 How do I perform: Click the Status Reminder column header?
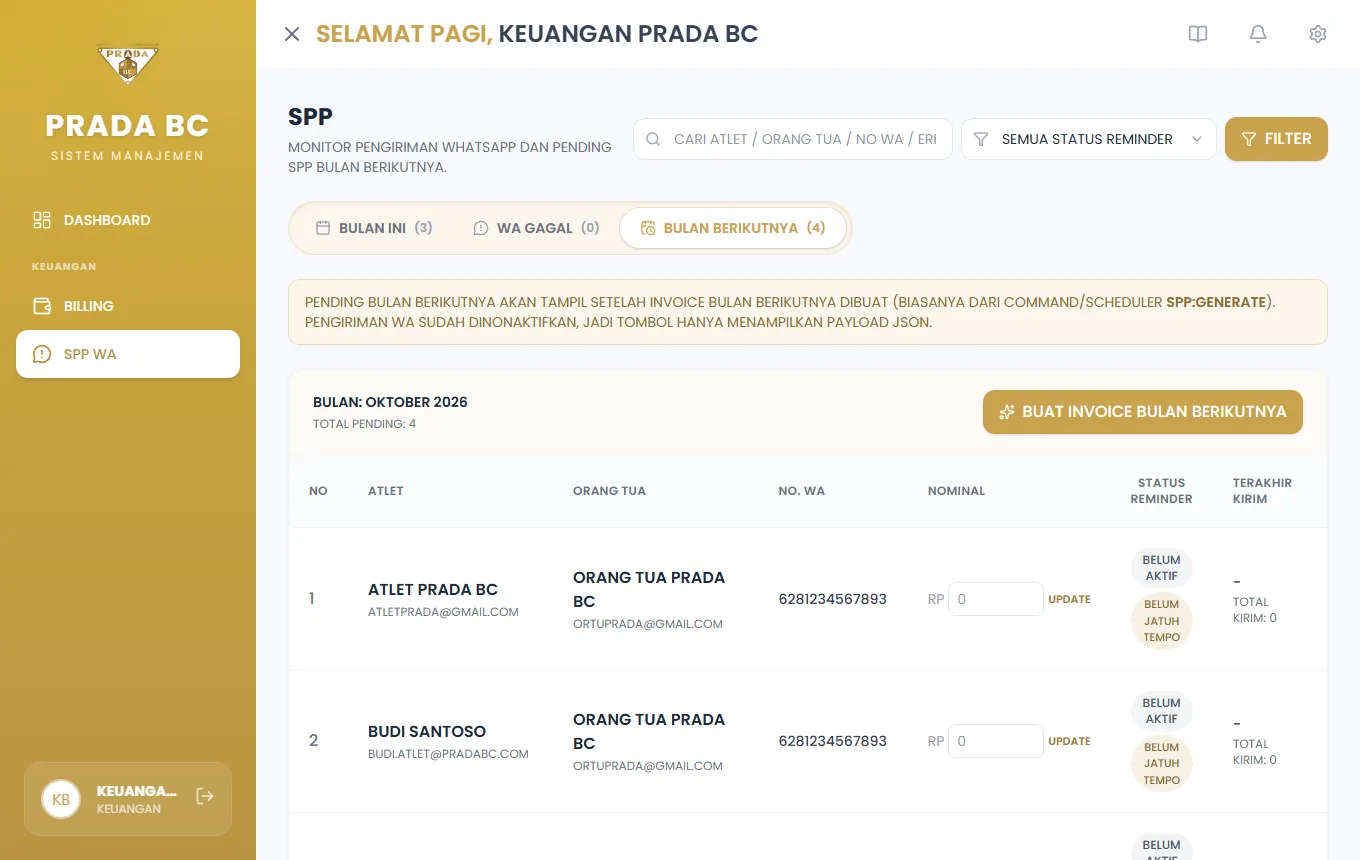pyautogui.click(x=1161, y=491)
